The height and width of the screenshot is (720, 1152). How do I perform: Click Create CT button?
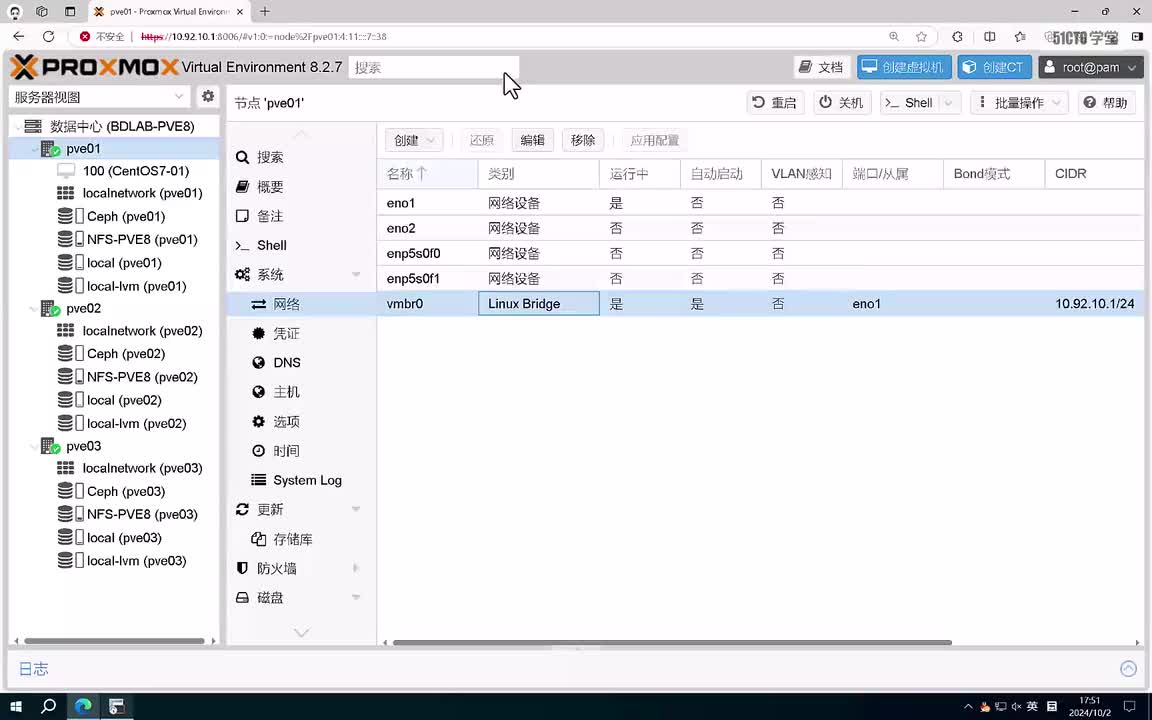994,67
